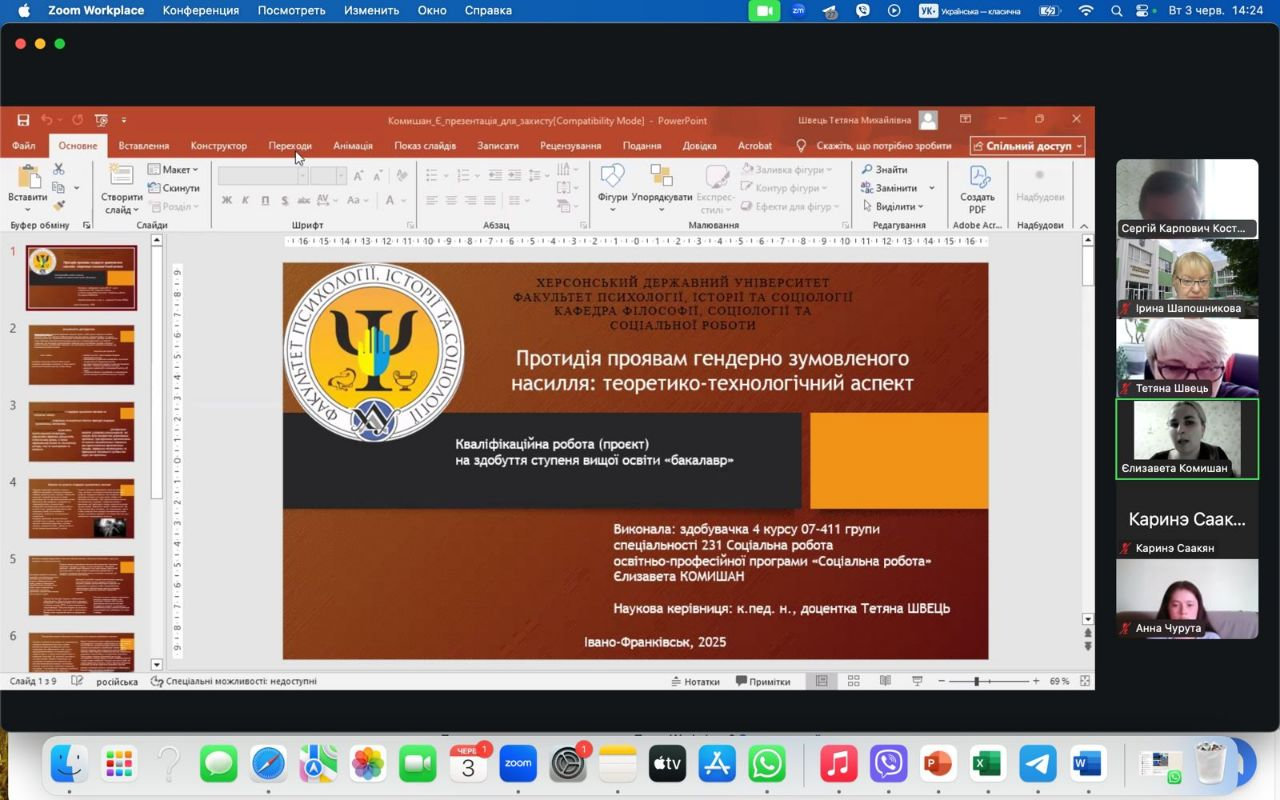This screenshot has width=1280, height=800.
Task: Toggle Underline П formatting
Action: click(265, 200)
